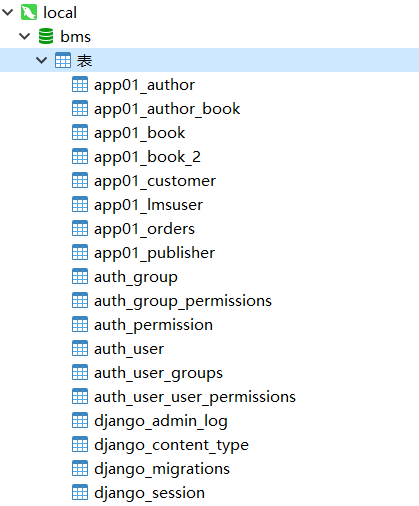Select the auth_group_permissions table name
419x506 pixels.
183,301
